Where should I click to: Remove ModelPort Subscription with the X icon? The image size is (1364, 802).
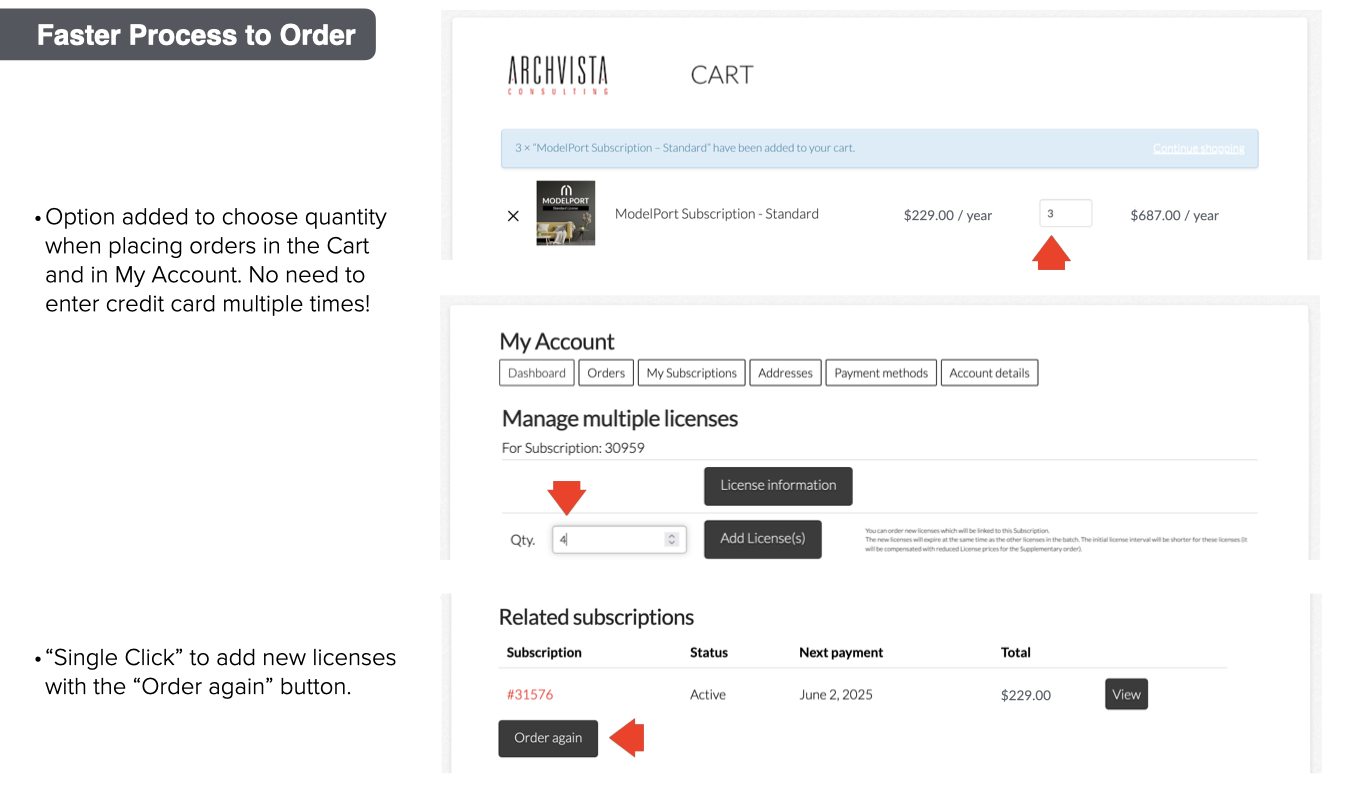pos(513,215)
